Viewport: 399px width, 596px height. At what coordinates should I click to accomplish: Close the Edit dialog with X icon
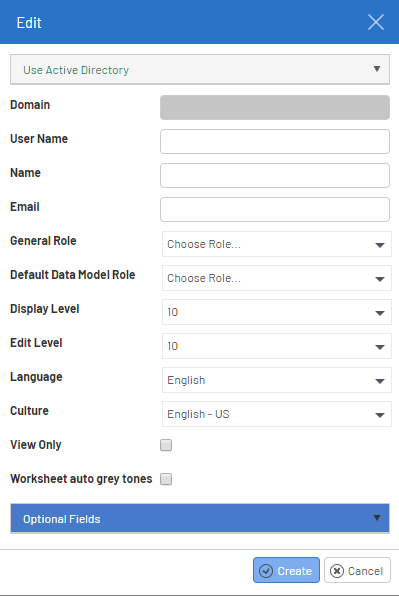click(376, 22)
